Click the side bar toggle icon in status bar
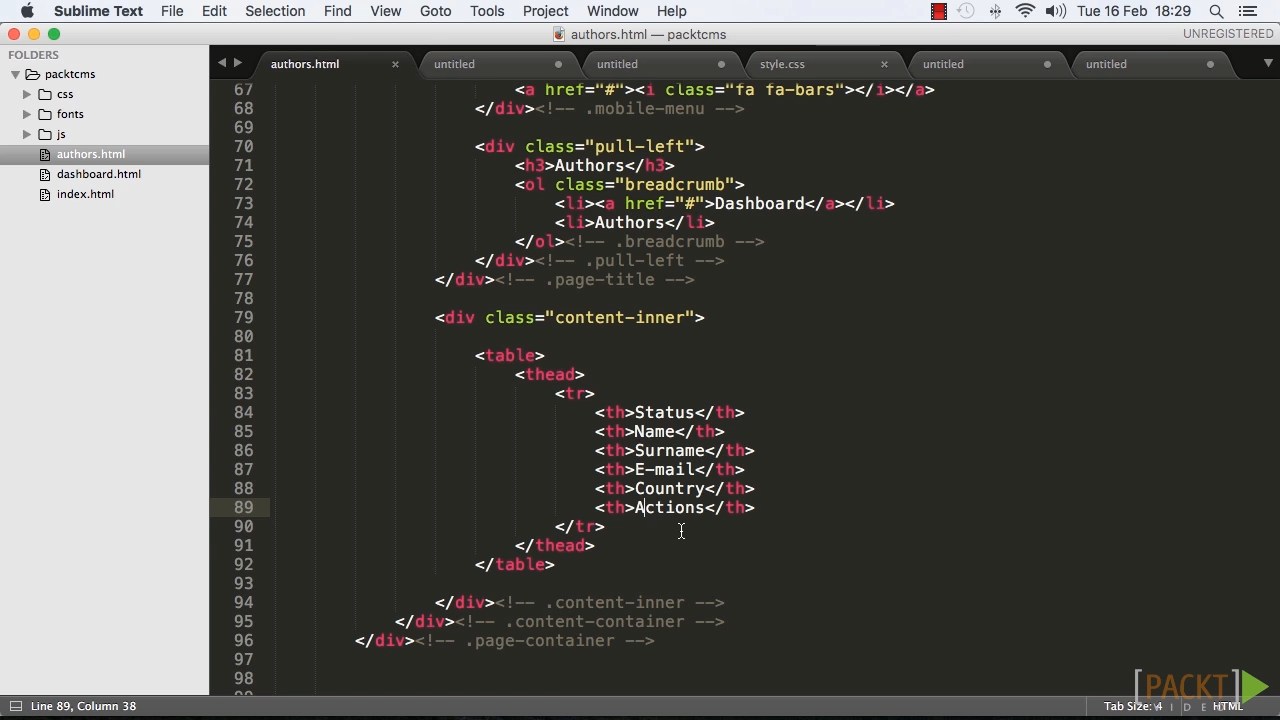The height and width of the screenshot is (720, 1280). (x=13, y=706)
